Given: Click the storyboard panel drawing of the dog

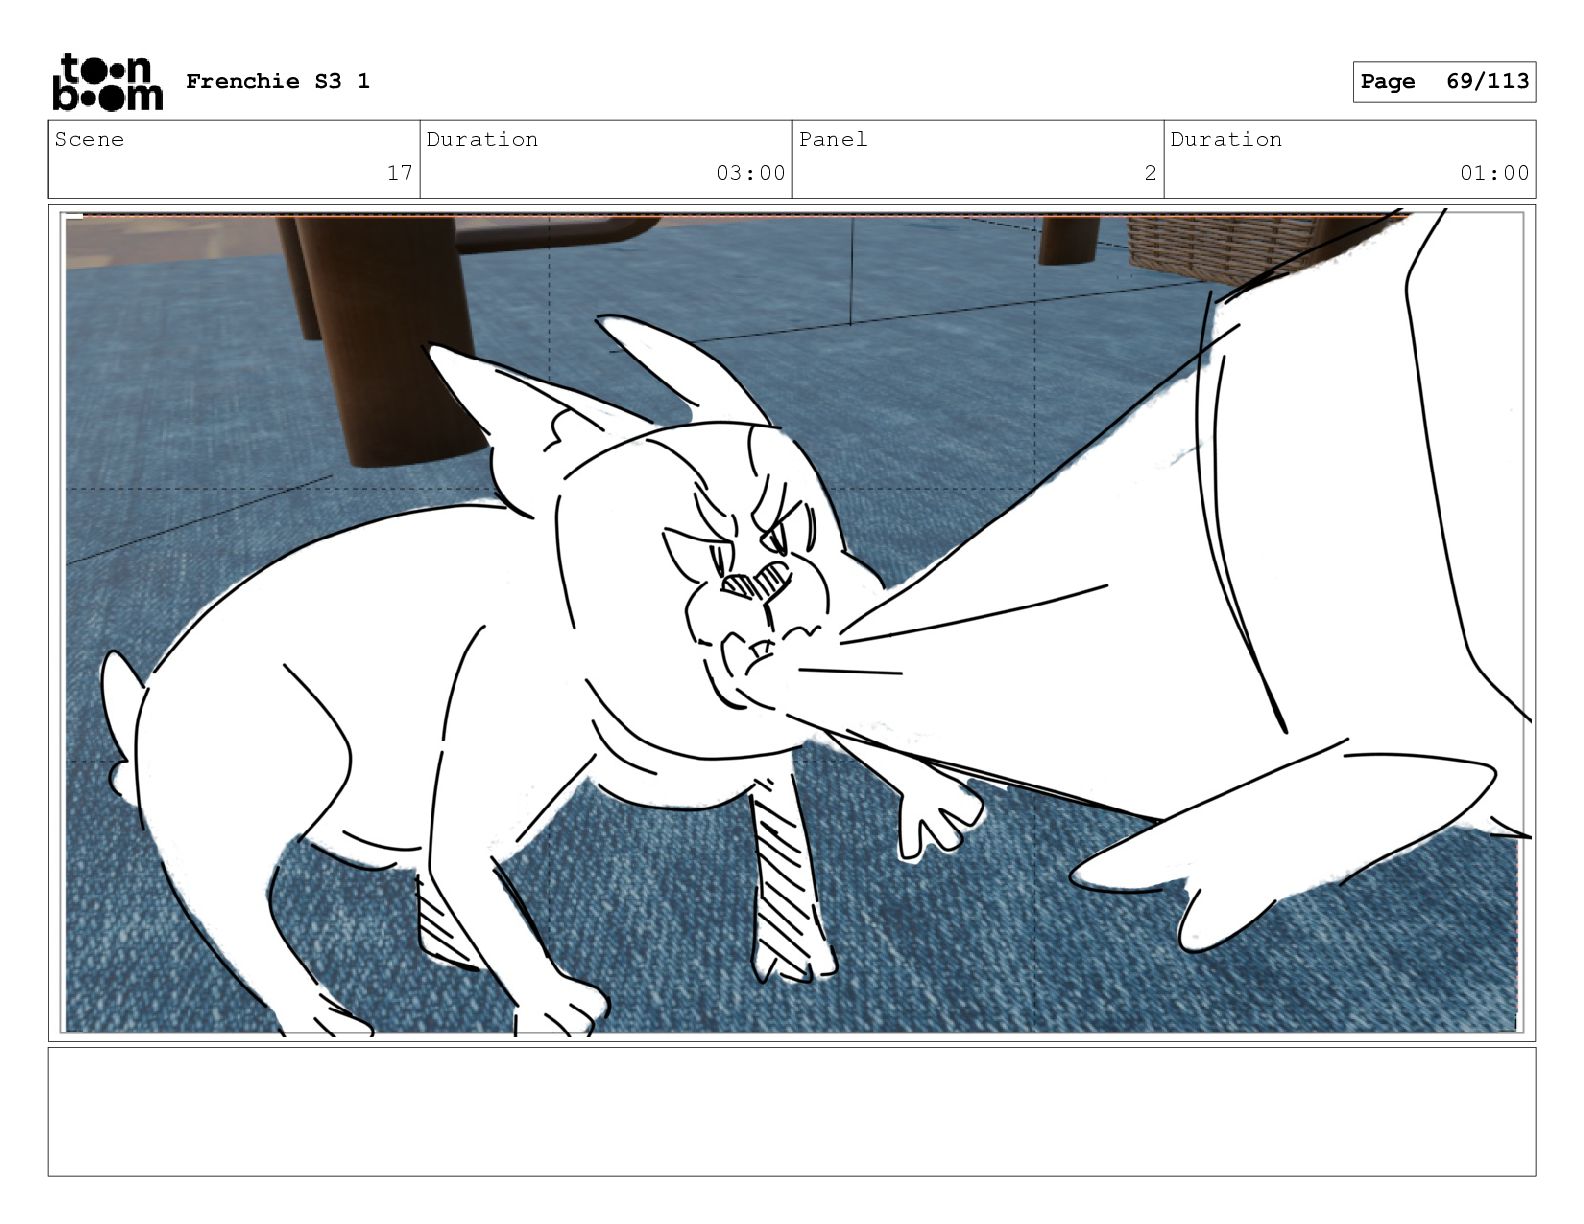Looking at the screenshot, I should point(792,622).
